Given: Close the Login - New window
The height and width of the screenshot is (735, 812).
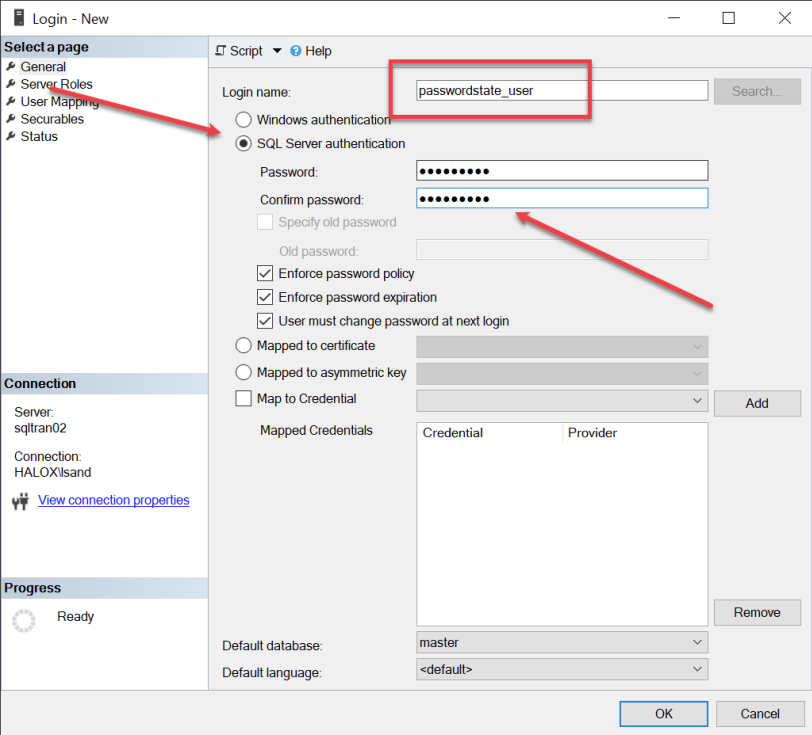Looking at the screenshot, I should pos(785,18).
